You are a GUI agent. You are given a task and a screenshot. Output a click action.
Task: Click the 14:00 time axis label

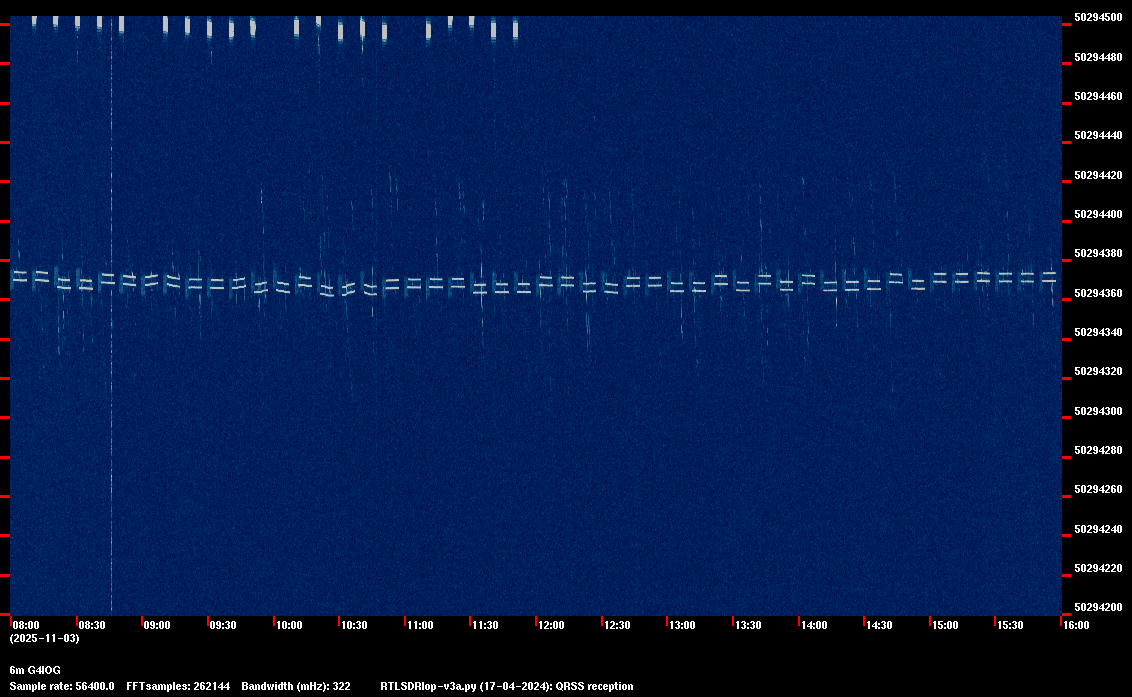coord(814,625)
